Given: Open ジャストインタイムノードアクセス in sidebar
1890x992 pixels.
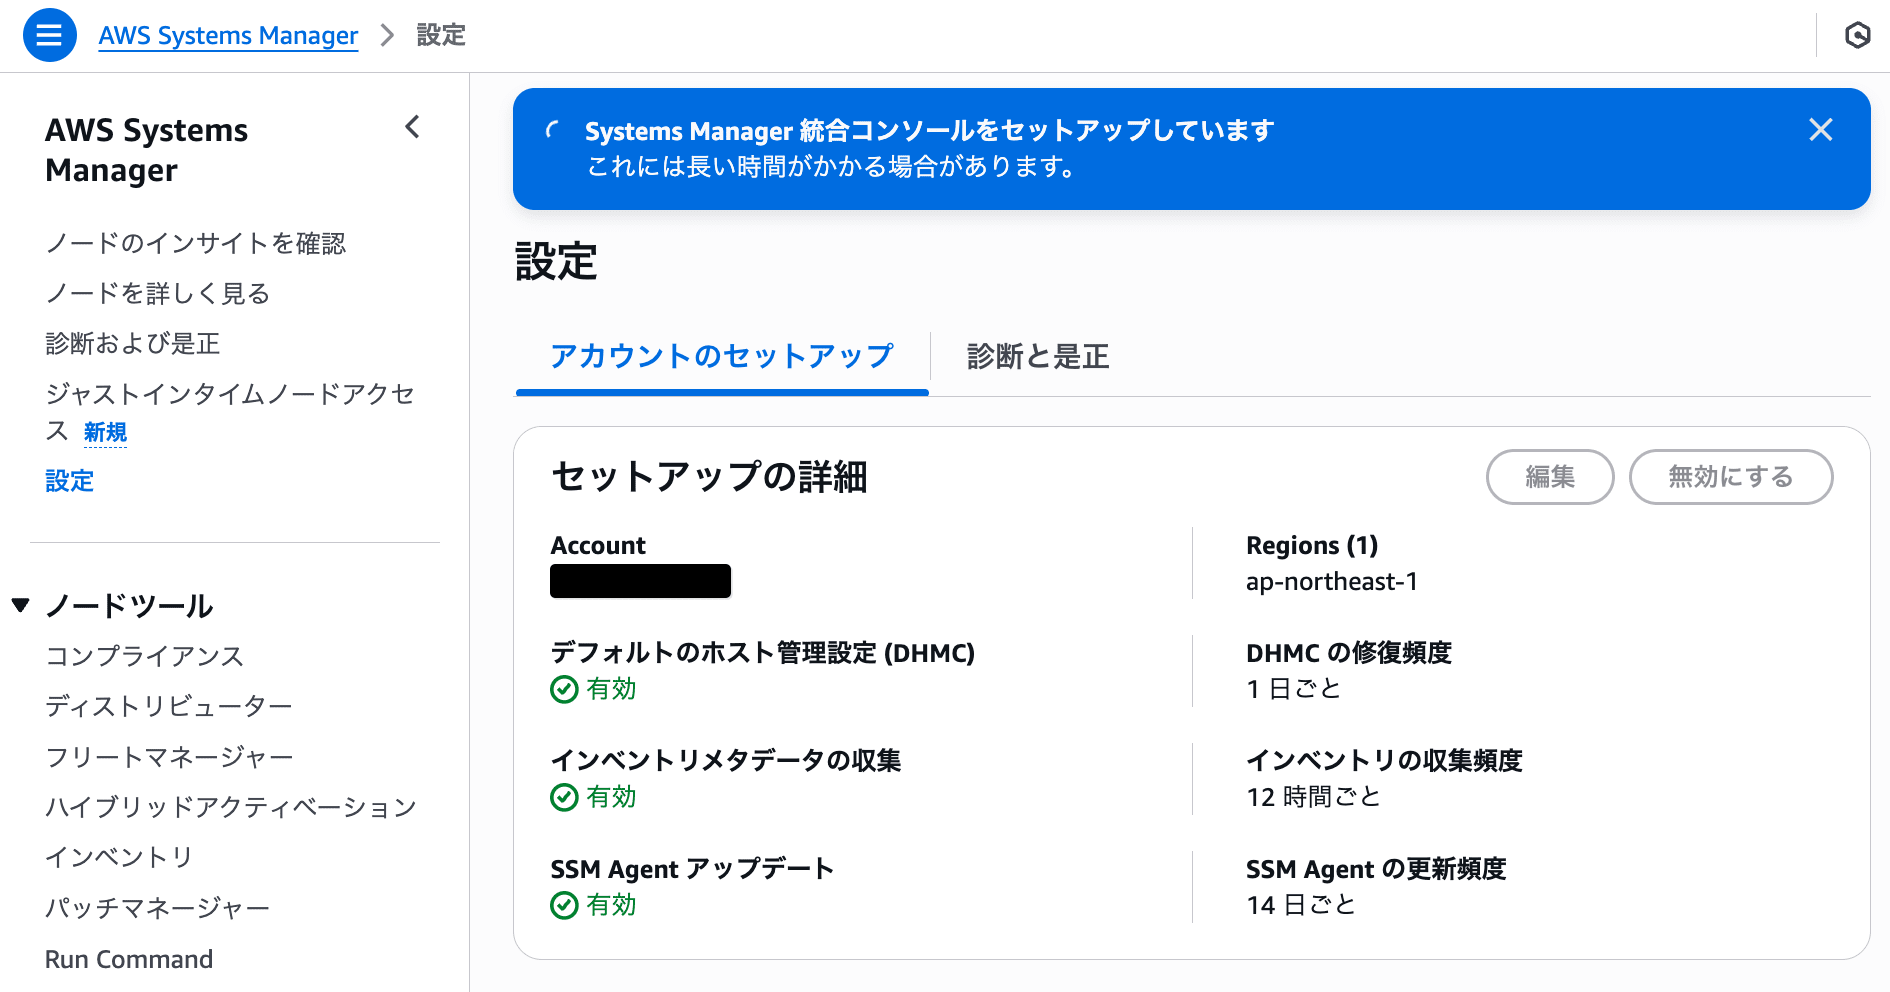Looking at the screenshot, I should pyautogui.click(x=230, y=412).
